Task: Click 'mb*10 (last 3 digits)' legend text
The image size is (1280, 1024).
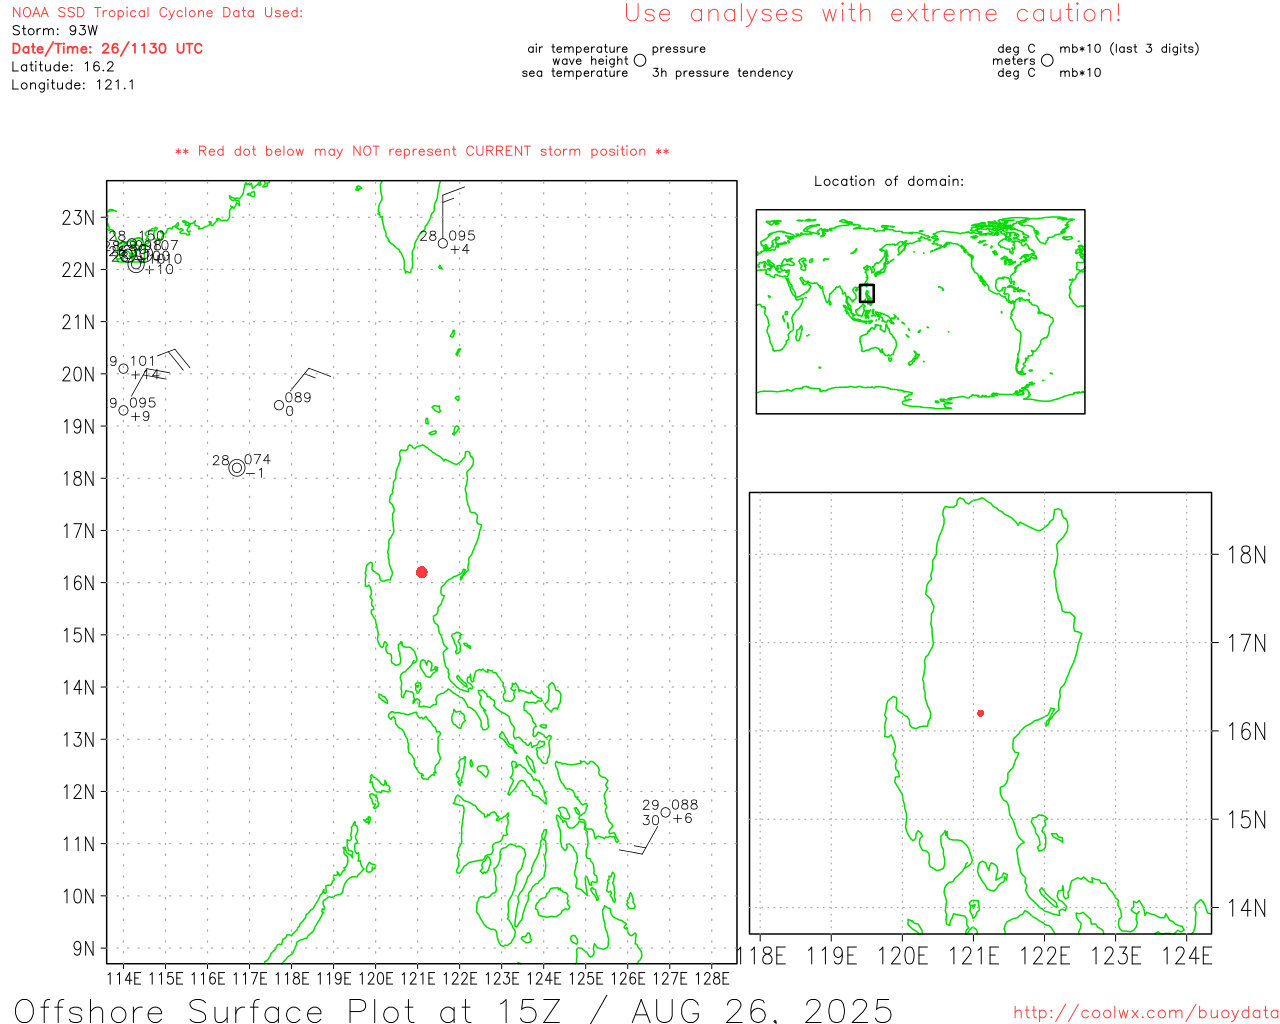Action: [1129, 48]
